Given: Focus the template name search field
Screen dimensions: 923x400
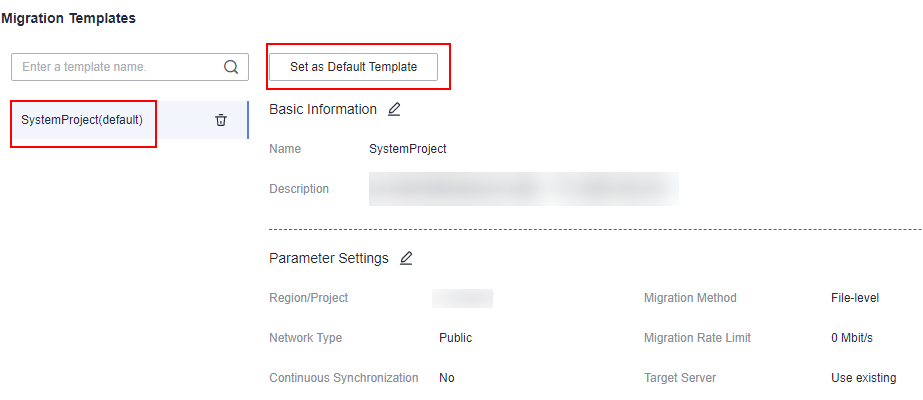Looking at the screenshot, I should pyautogui.click(x=115, y=67).
